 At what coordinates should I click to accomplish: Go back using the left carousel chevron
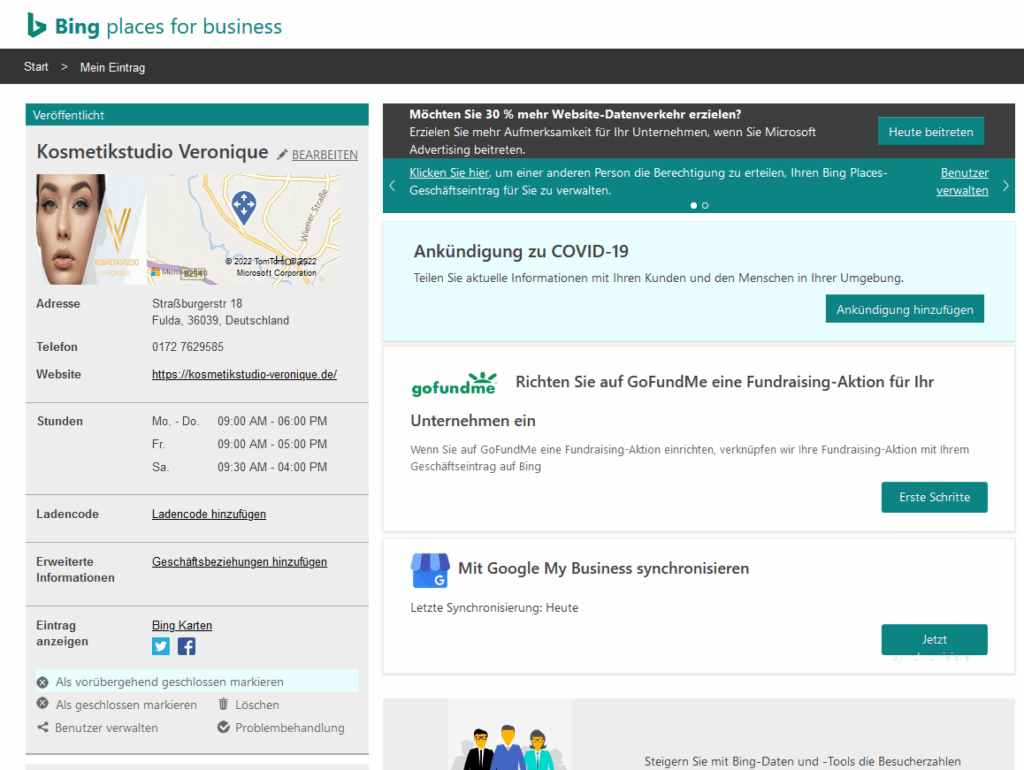tap(391, 186)
